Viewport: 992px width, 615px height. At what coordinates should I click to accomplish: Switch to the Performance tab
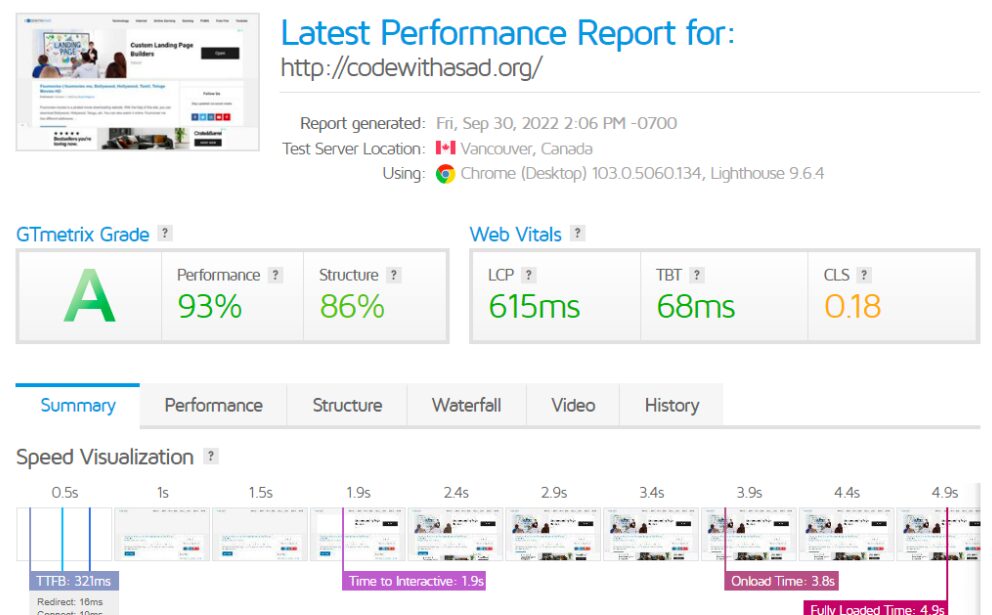click(213, 405)
